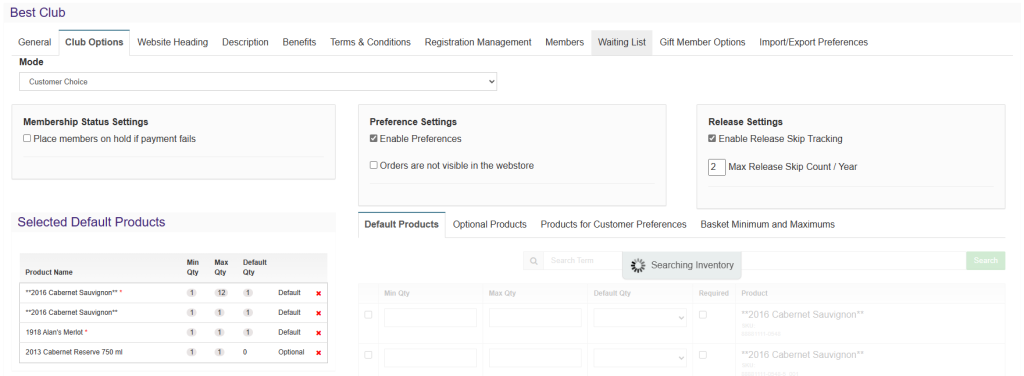Open the Benefits tab
This screenshot has height=376, width=1024.
click(299, 42)
